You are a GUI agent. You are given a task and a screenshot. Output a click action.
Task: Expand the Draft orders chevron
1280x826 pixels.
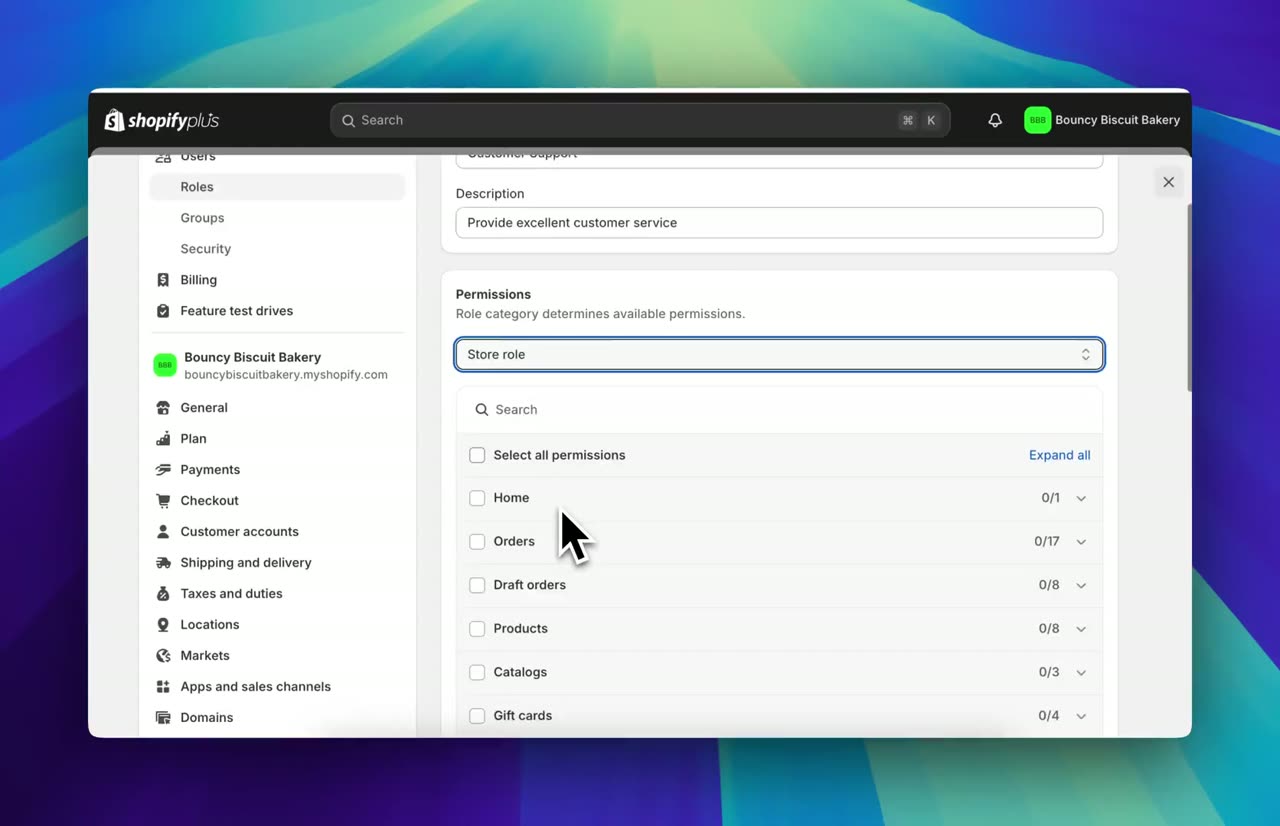pos(1081,585)
